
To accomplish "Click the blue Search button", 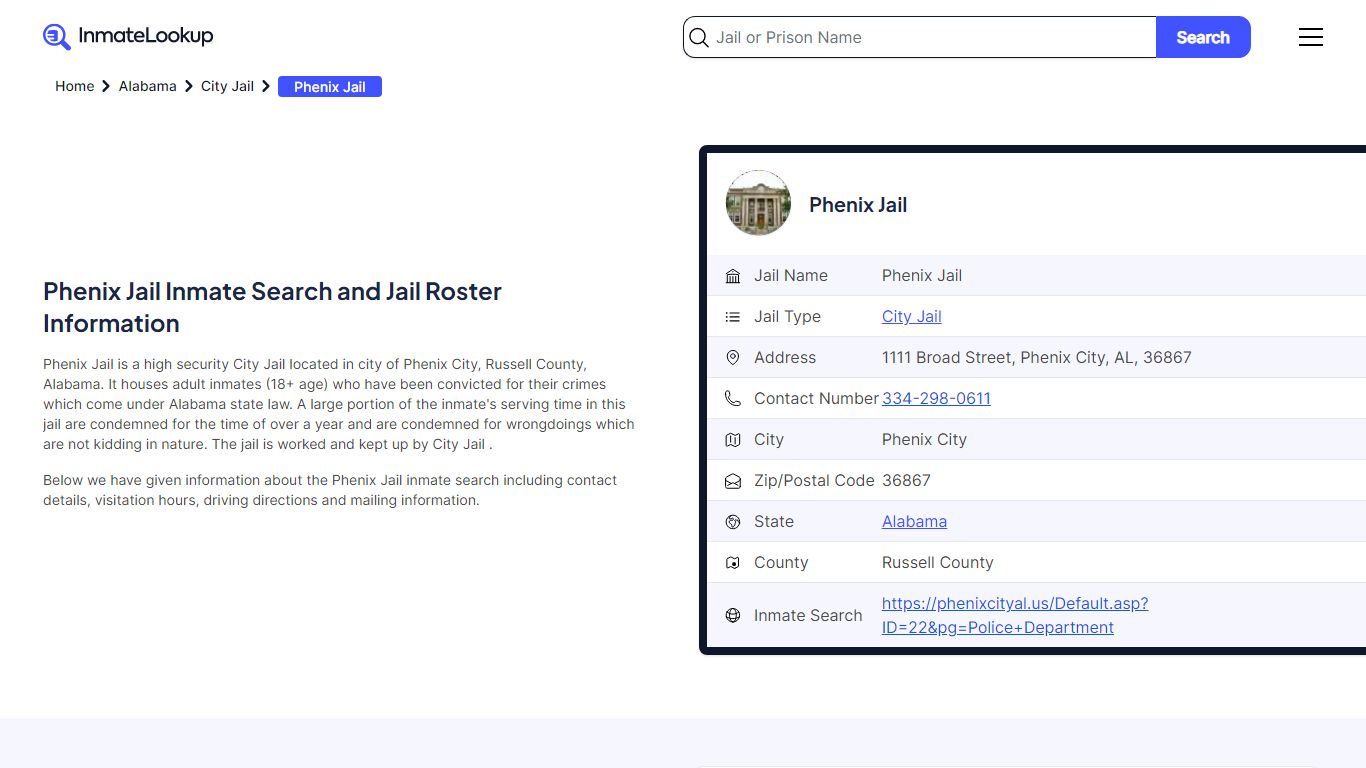I will click(1203, 37).
